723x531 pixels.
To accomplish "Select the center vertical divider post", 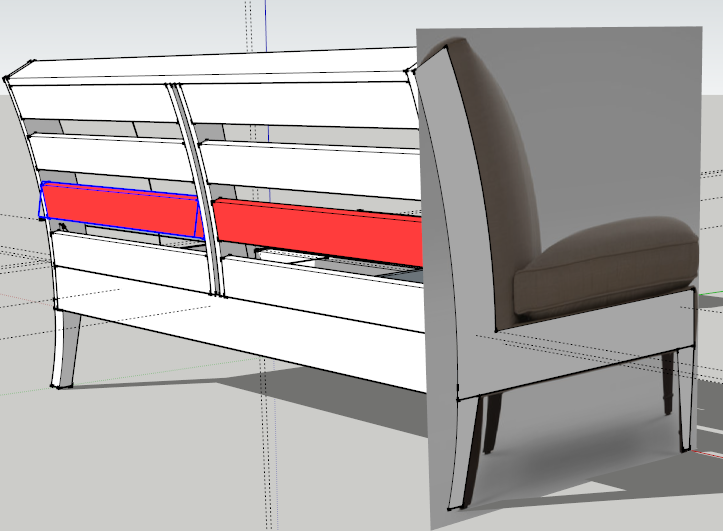I will point(197,189).
